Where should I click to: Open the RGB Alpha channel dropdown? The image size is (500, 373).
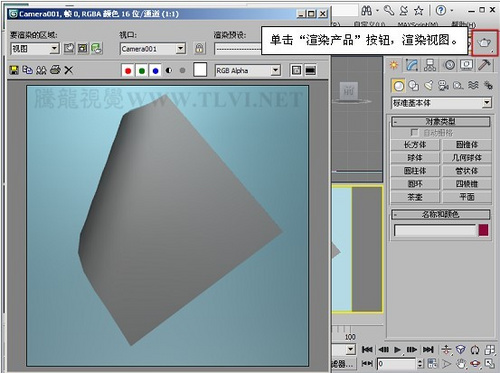[248, 71]
